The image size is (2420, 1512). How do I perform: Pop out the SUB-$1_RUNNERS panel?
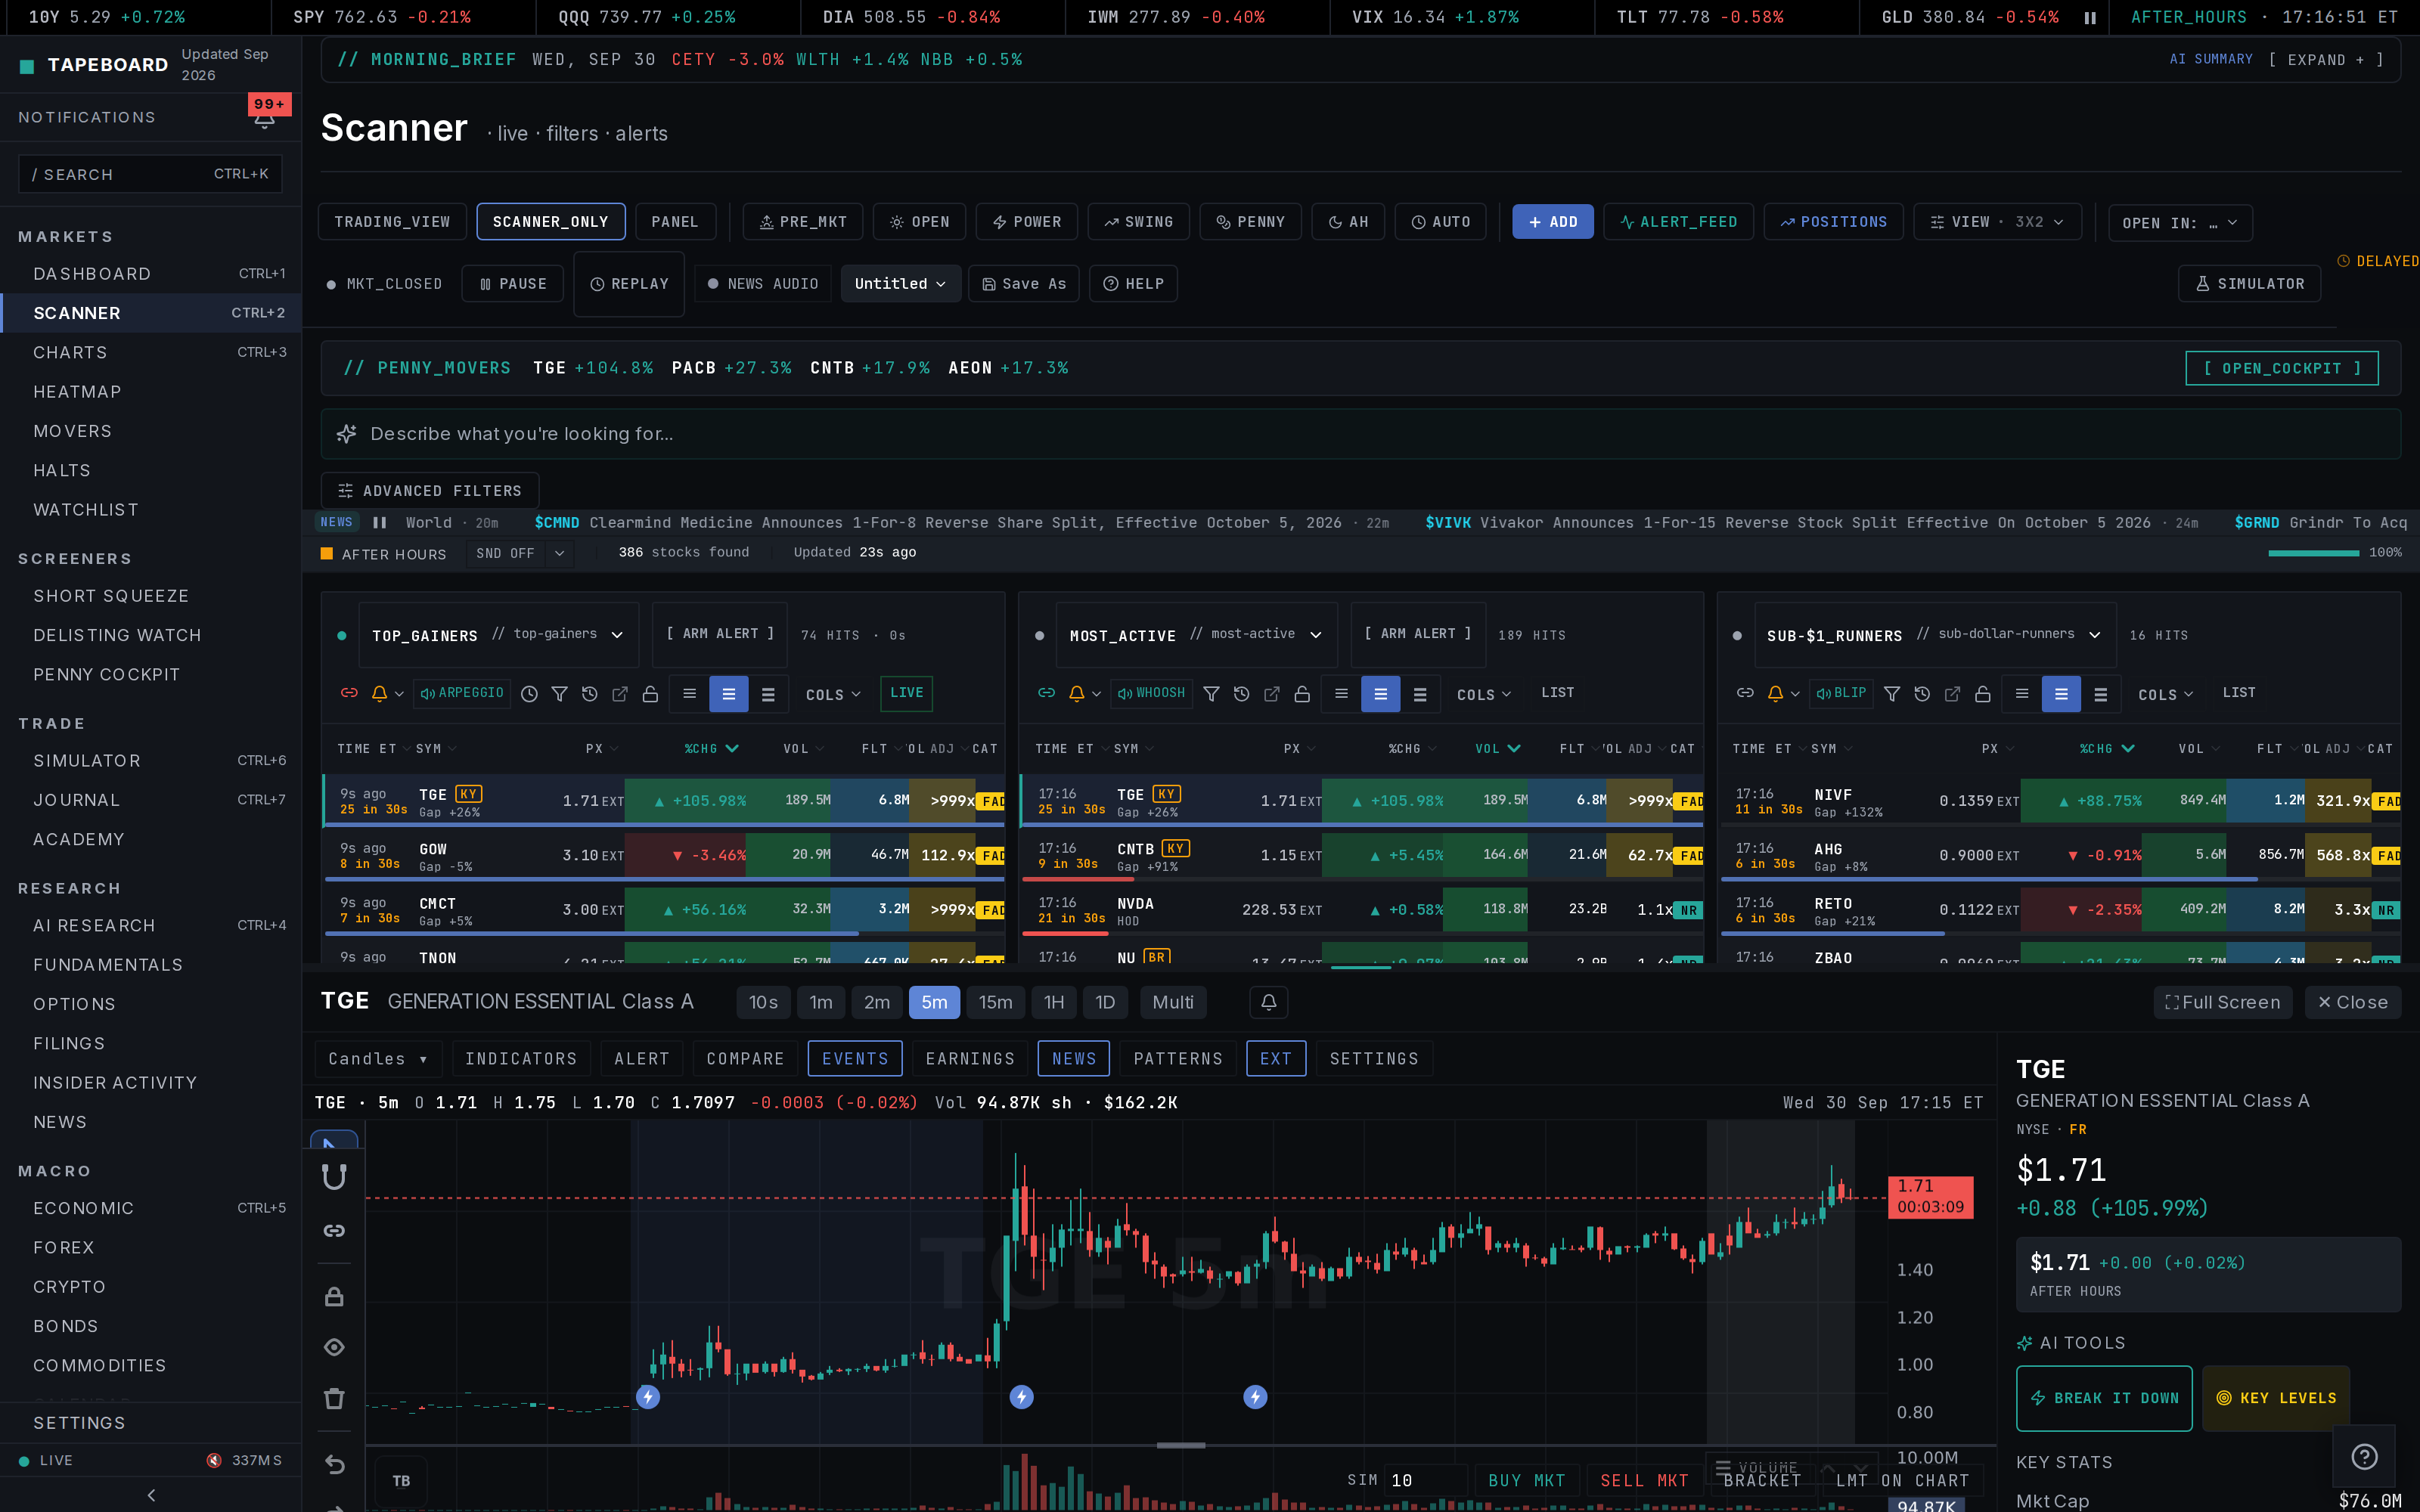(x=1952, y=693)
